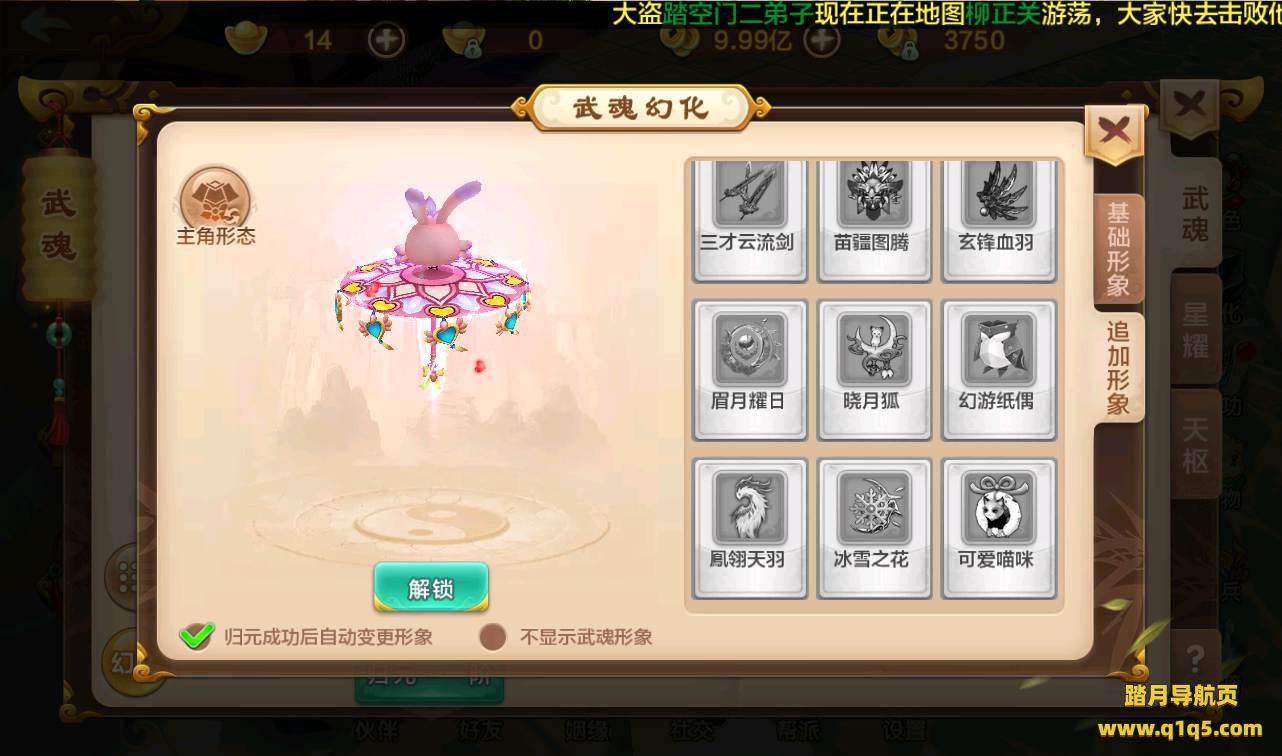This screenshot has width=1282, height=756.
Task: Go to the 星耀 side tab
Action: click(x=1195, y=329)
